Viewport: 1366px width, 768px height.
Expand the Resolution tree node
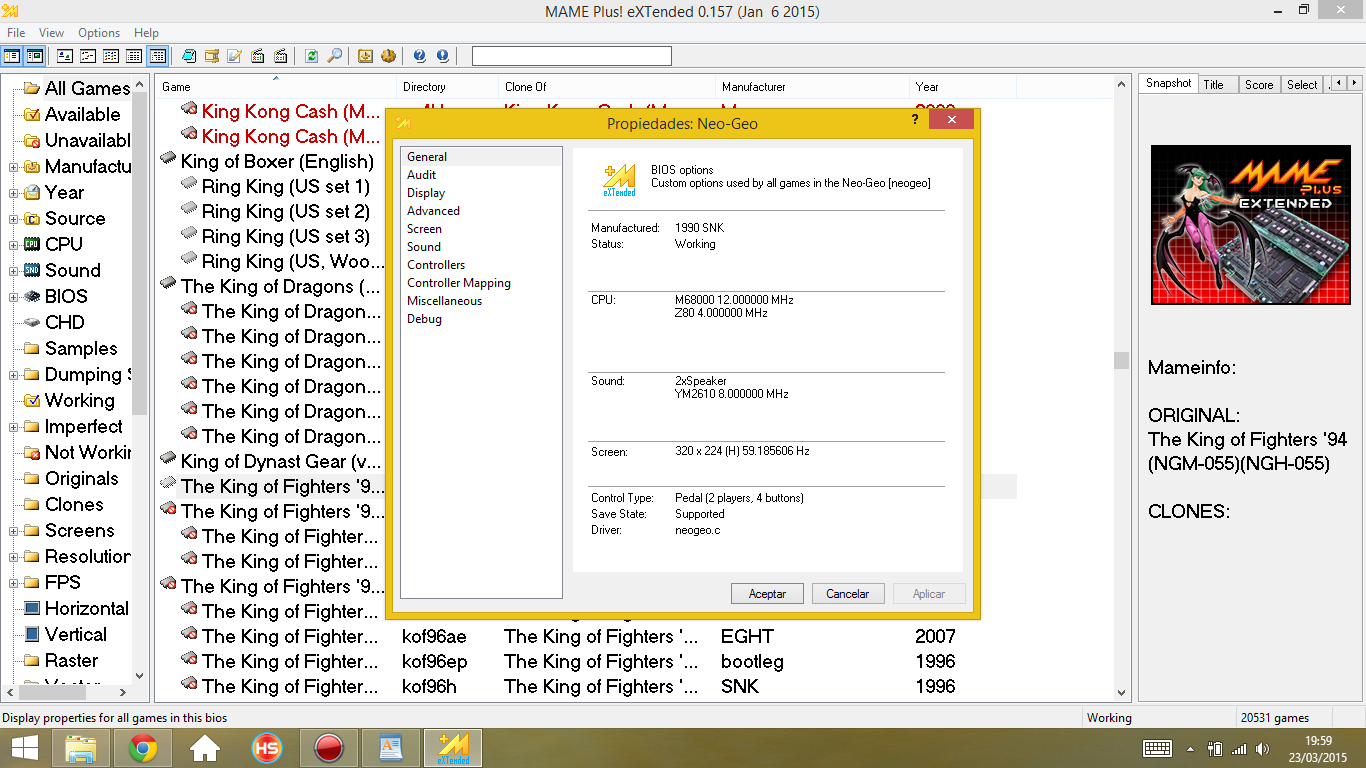(14, 557)
